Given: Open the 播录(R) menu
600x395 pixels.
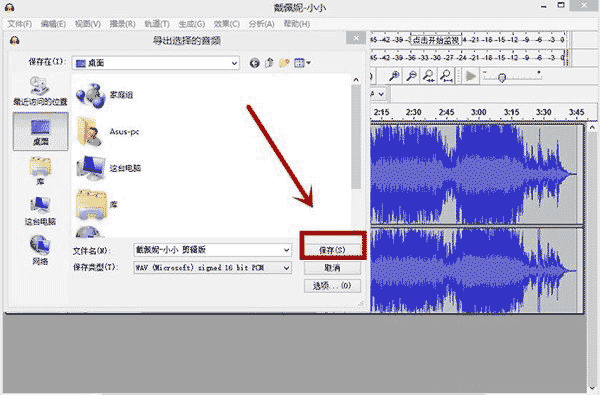Looking at the screenshot, I should (x=122, y=24).
